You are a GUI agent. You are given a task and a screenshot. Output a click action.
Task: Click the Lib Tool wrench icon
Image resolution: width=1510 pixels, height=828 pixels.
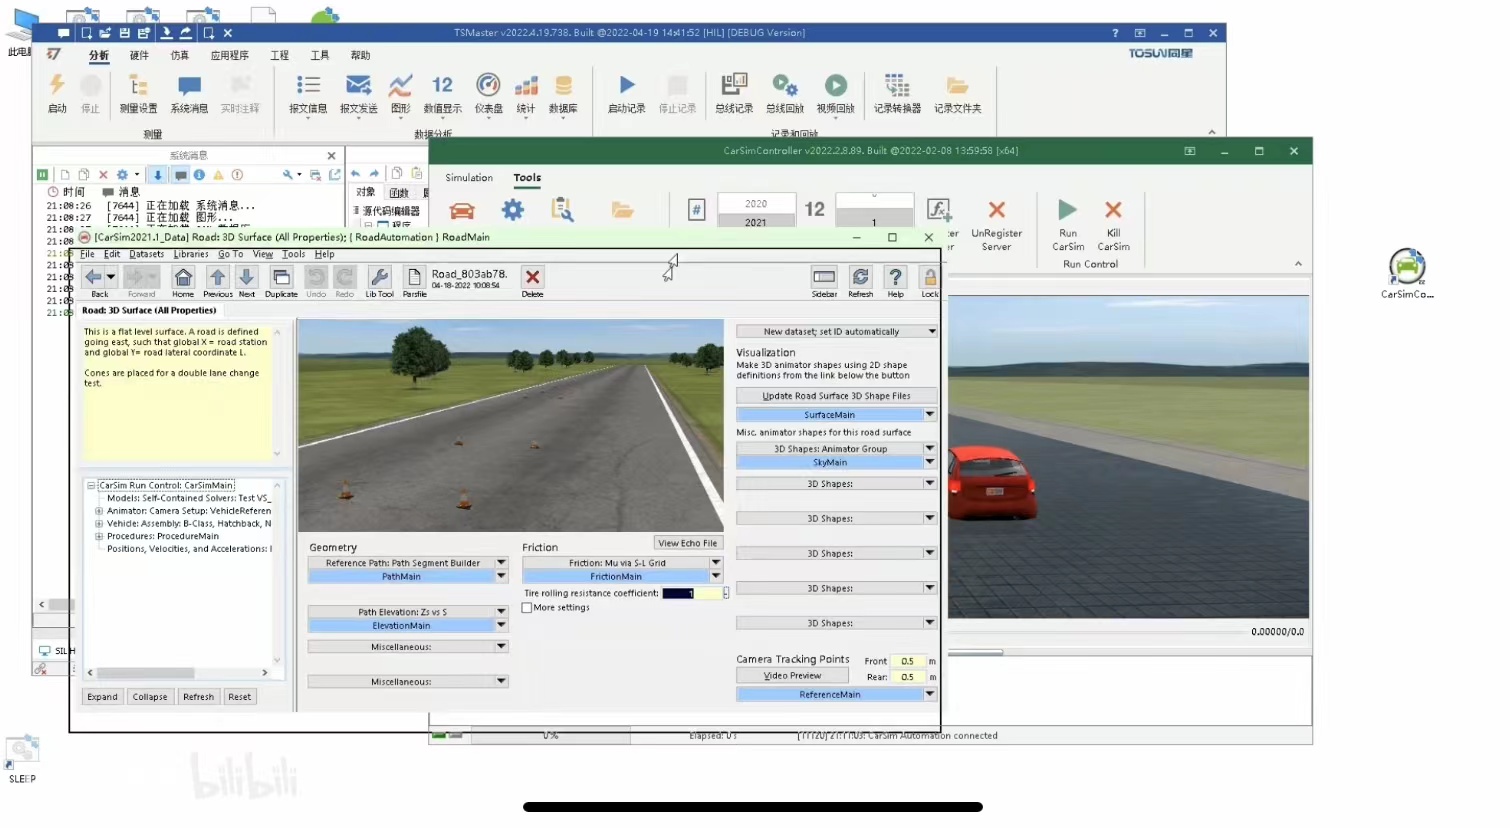(x=379, y=278)
